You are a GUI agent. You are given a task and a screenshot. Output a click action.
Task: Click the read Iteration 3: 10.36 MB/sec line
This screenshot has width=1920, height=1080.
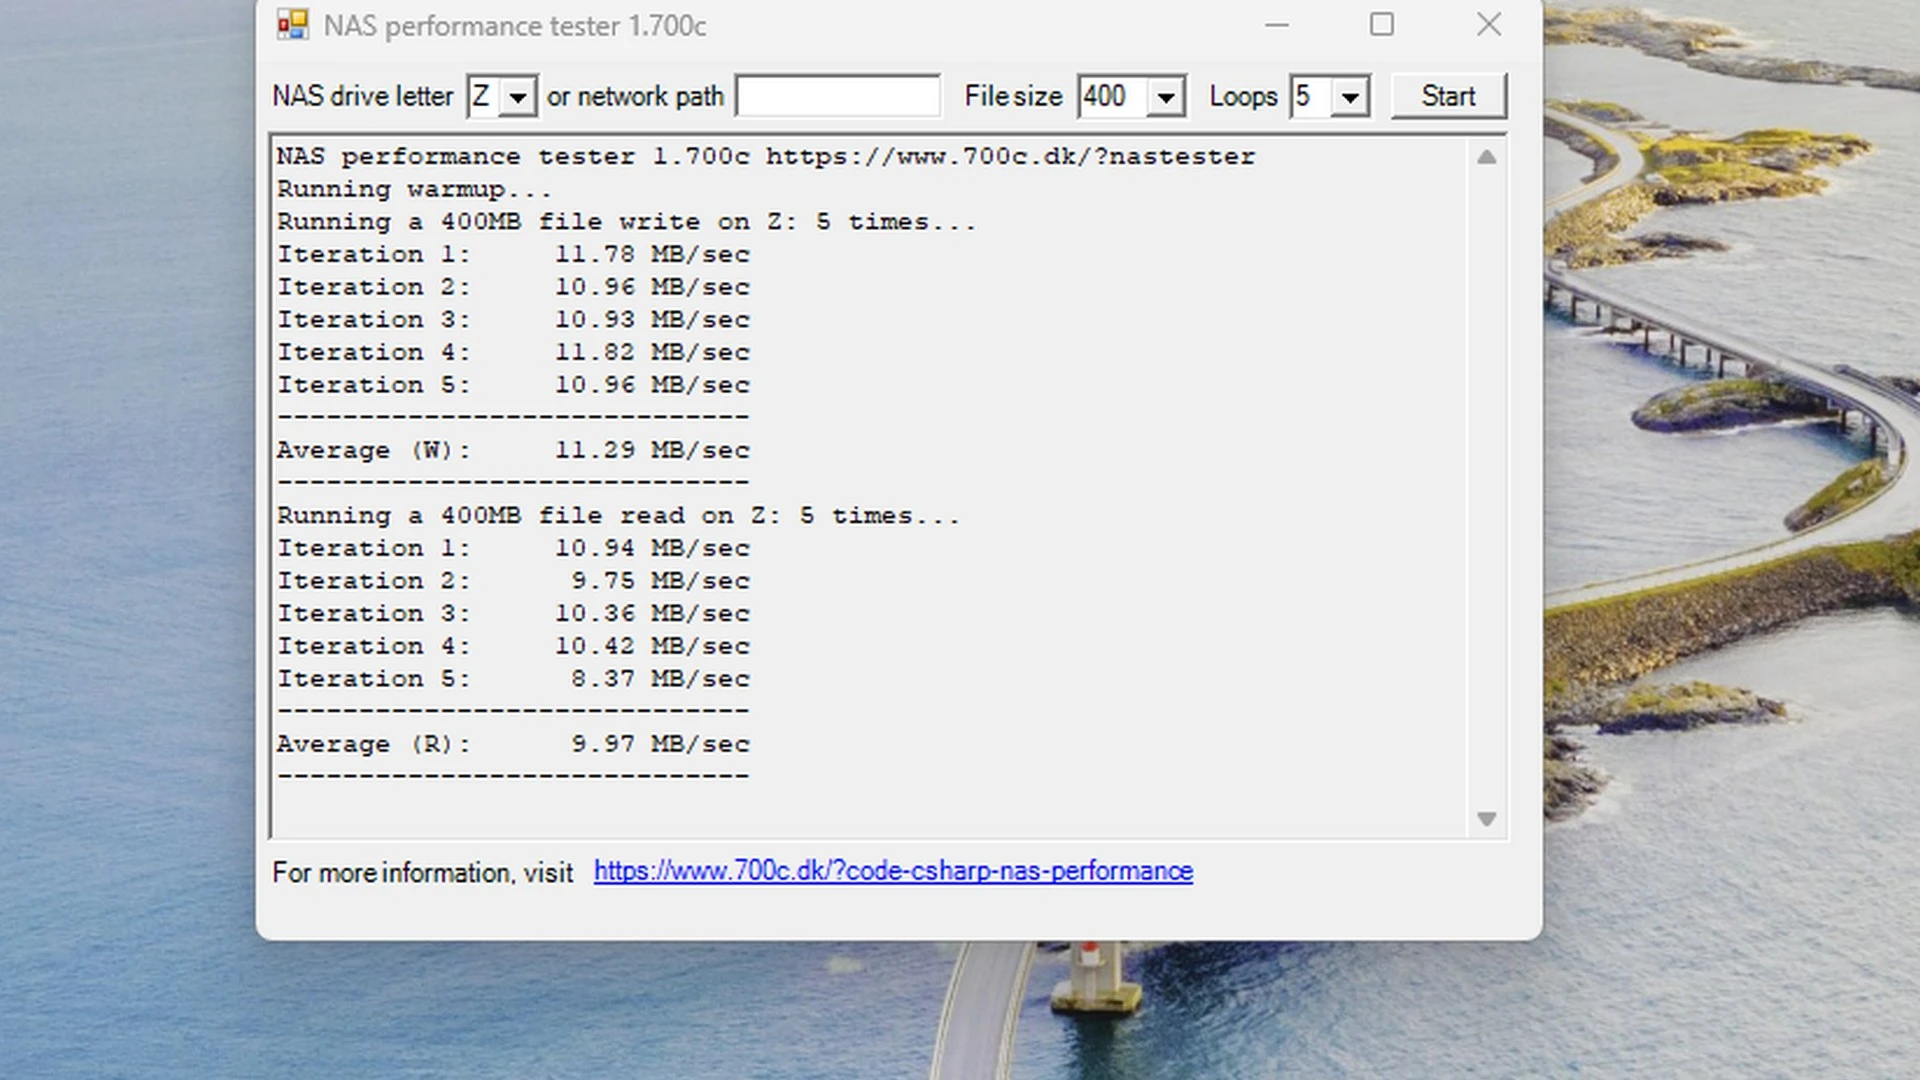coord(513,613)
